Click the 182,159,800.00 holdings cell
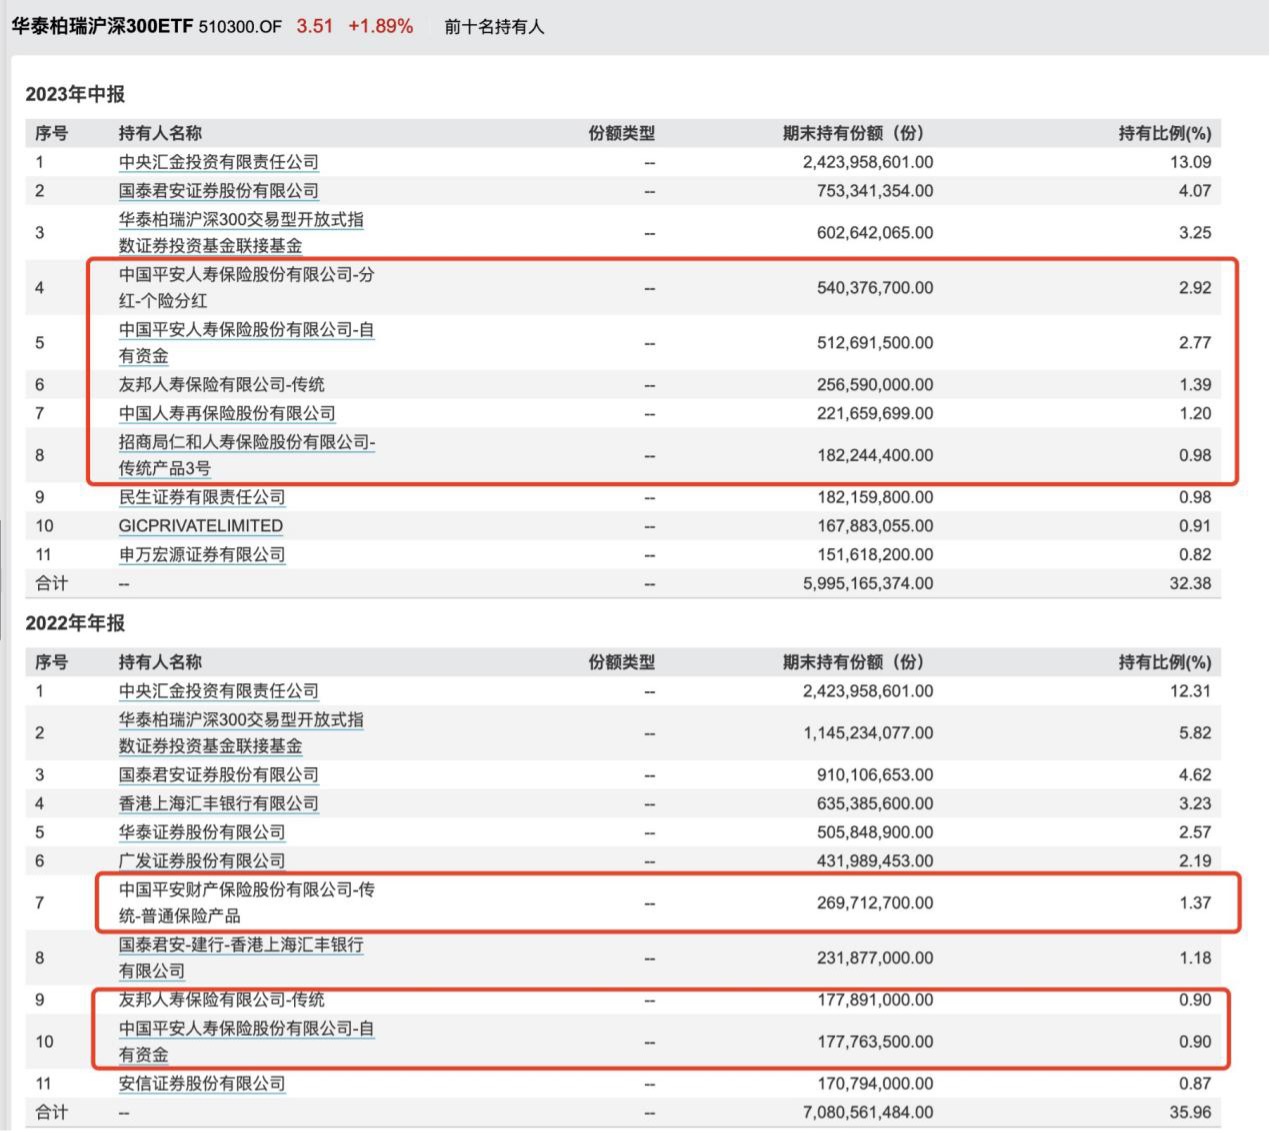 click(875, 498)
